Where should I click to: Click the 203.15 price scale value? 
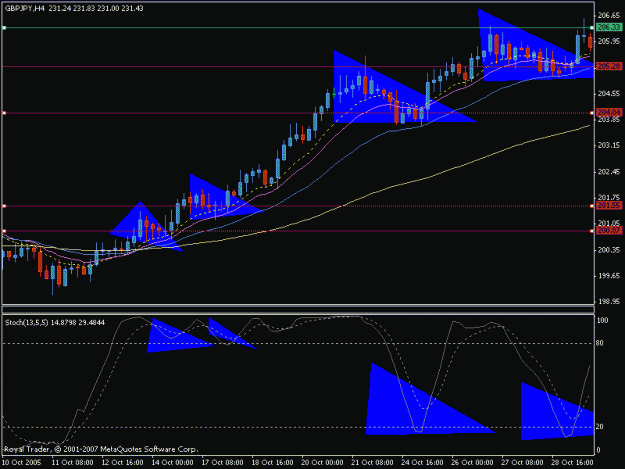click(609, 145)
